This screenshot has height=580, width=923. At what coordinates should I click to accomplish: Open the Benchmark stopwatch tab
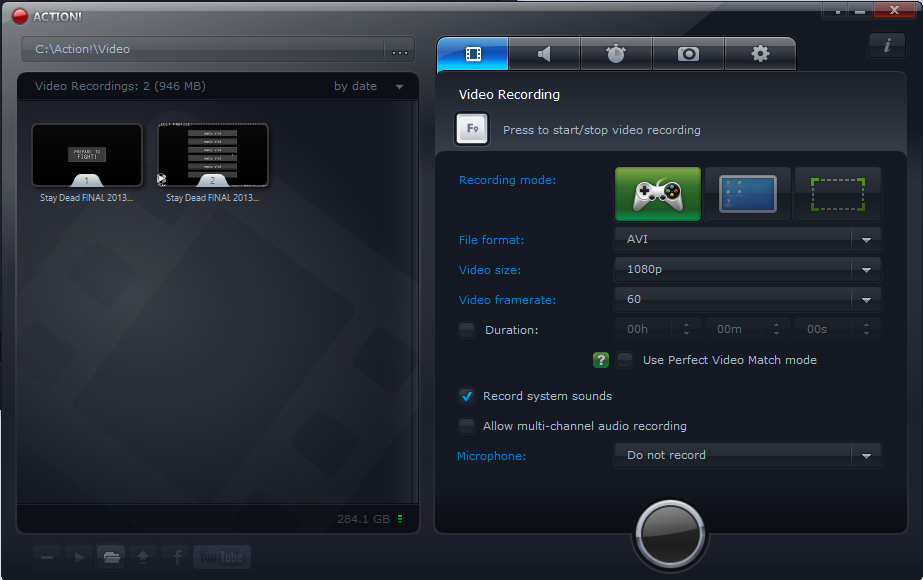click(616, 54)
